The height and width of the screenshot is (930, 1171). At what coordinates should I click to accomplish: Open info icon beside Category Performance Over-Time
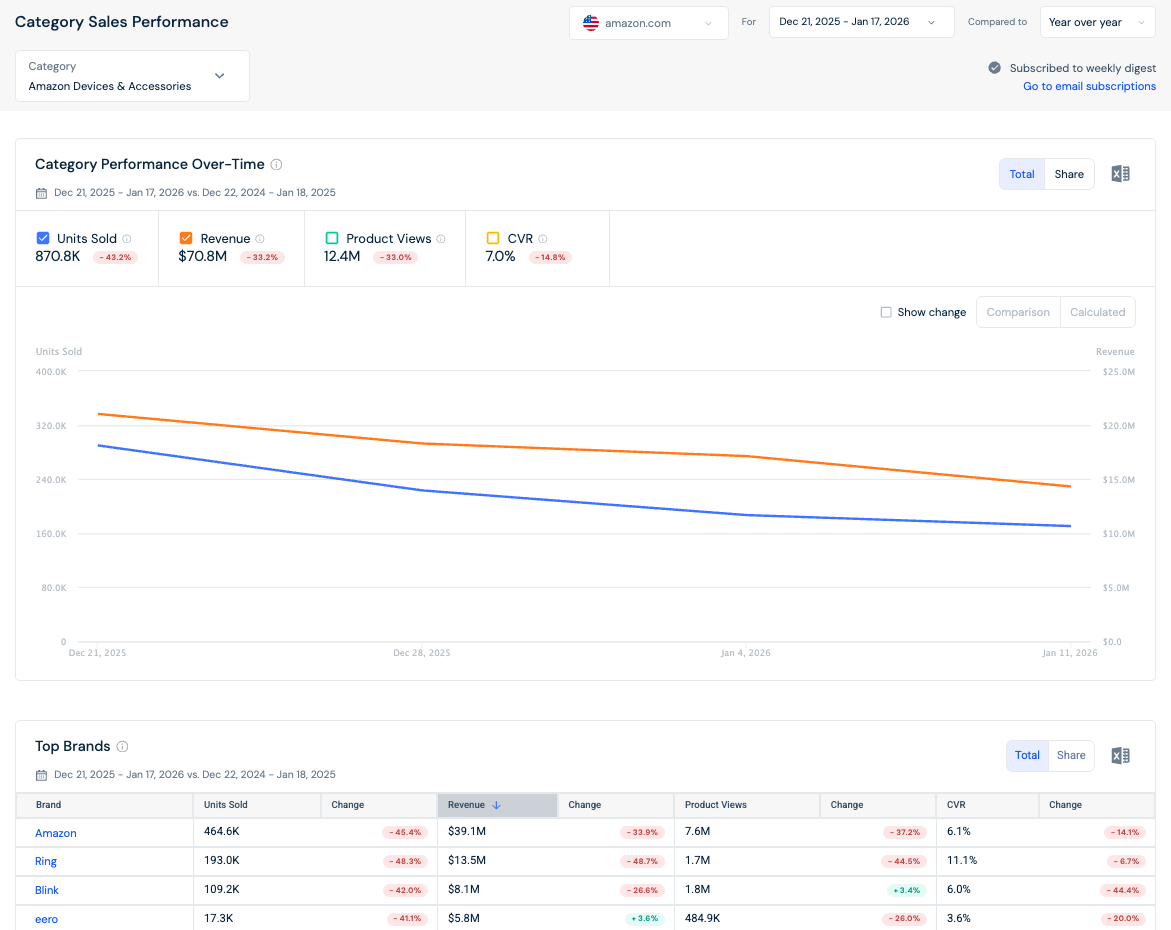[x=276, y=164]
